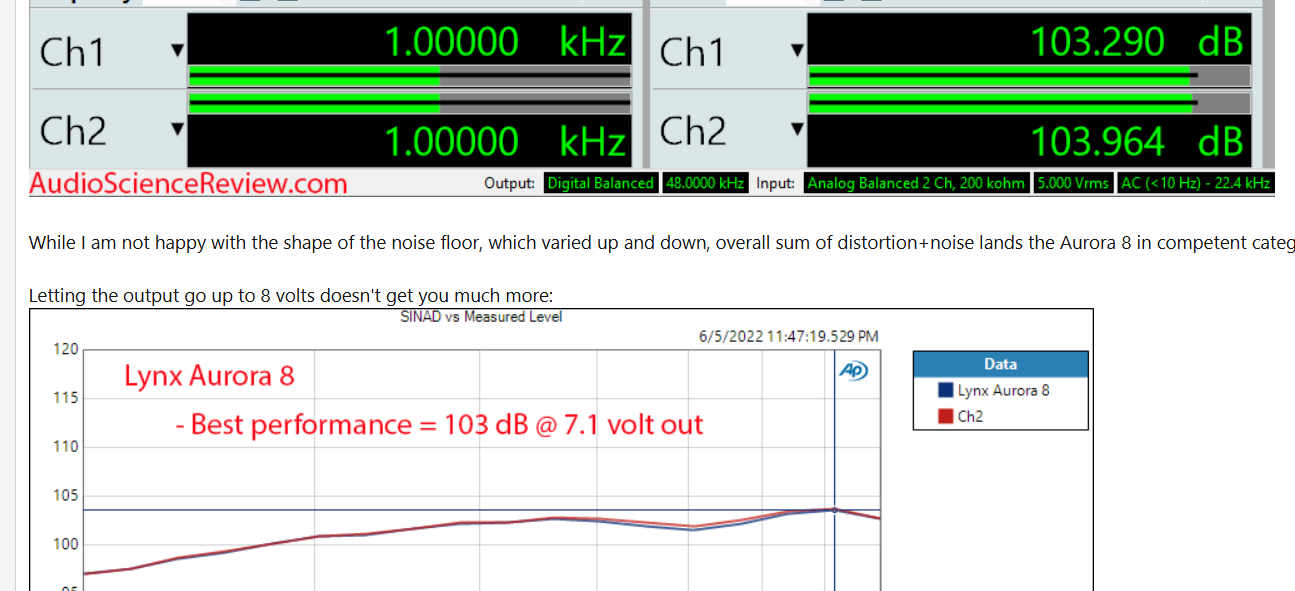This screenshot has width=1295, height=591.
Task: Click the Data legend header
Action: pyautogui.click(x=1000, y=364)
